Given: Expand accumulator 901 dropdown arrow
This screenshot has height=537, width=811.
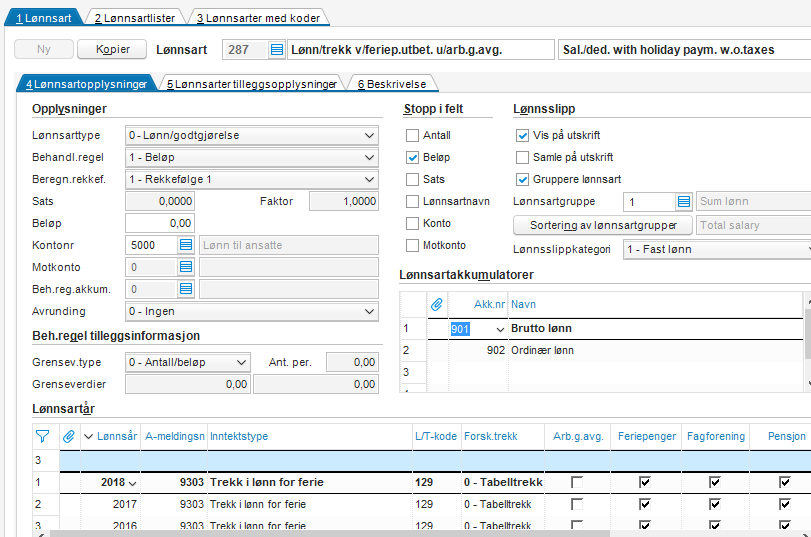Looking at the screenshot, I should (500, 329).
